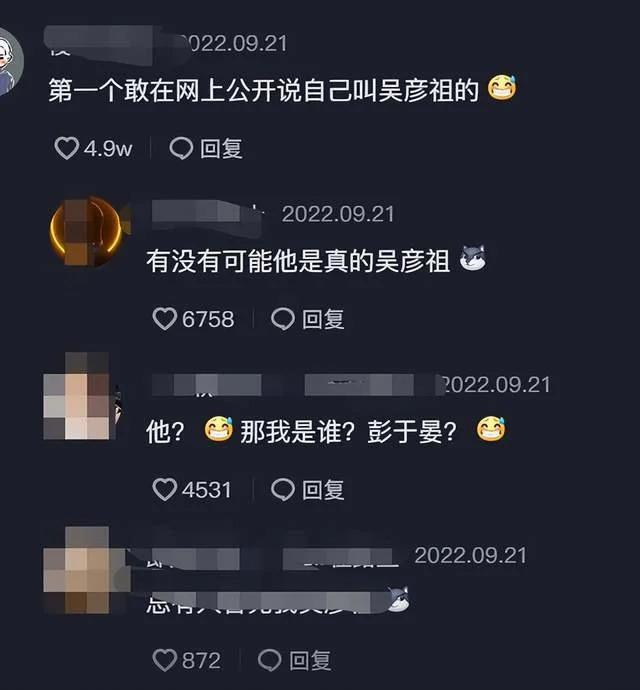Select reply text 有没有可能他是真的吴彦祖
Screen dimensions: 640x690
298,261
